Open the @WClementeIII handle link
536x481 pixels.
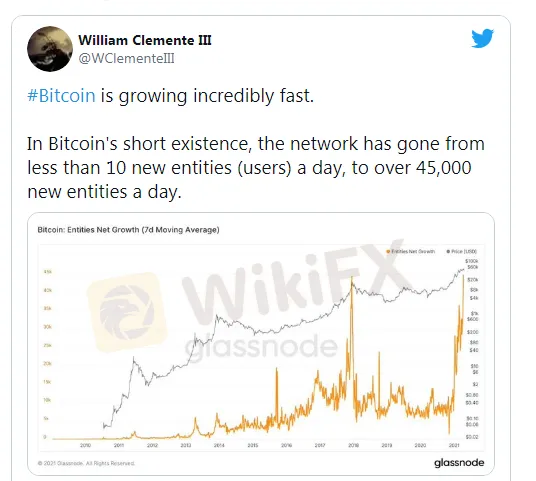tap(126, 58)
